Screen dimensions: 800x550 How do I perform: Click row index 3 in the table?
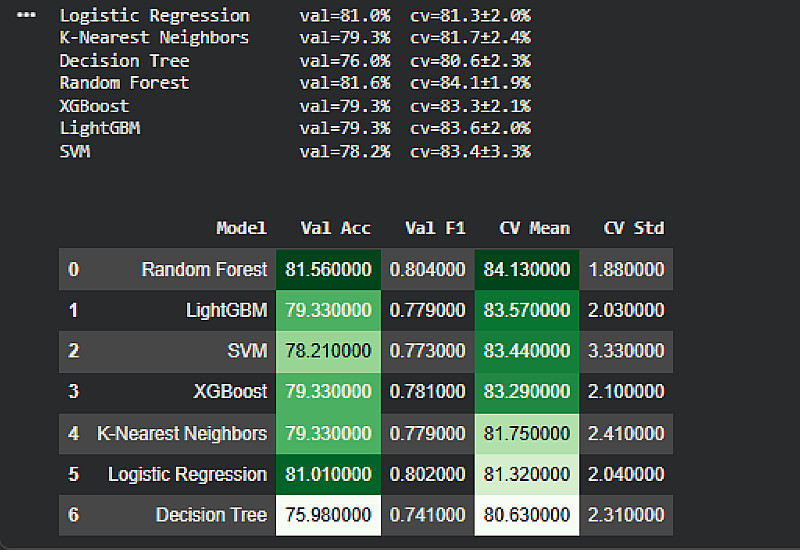[73, 392]
